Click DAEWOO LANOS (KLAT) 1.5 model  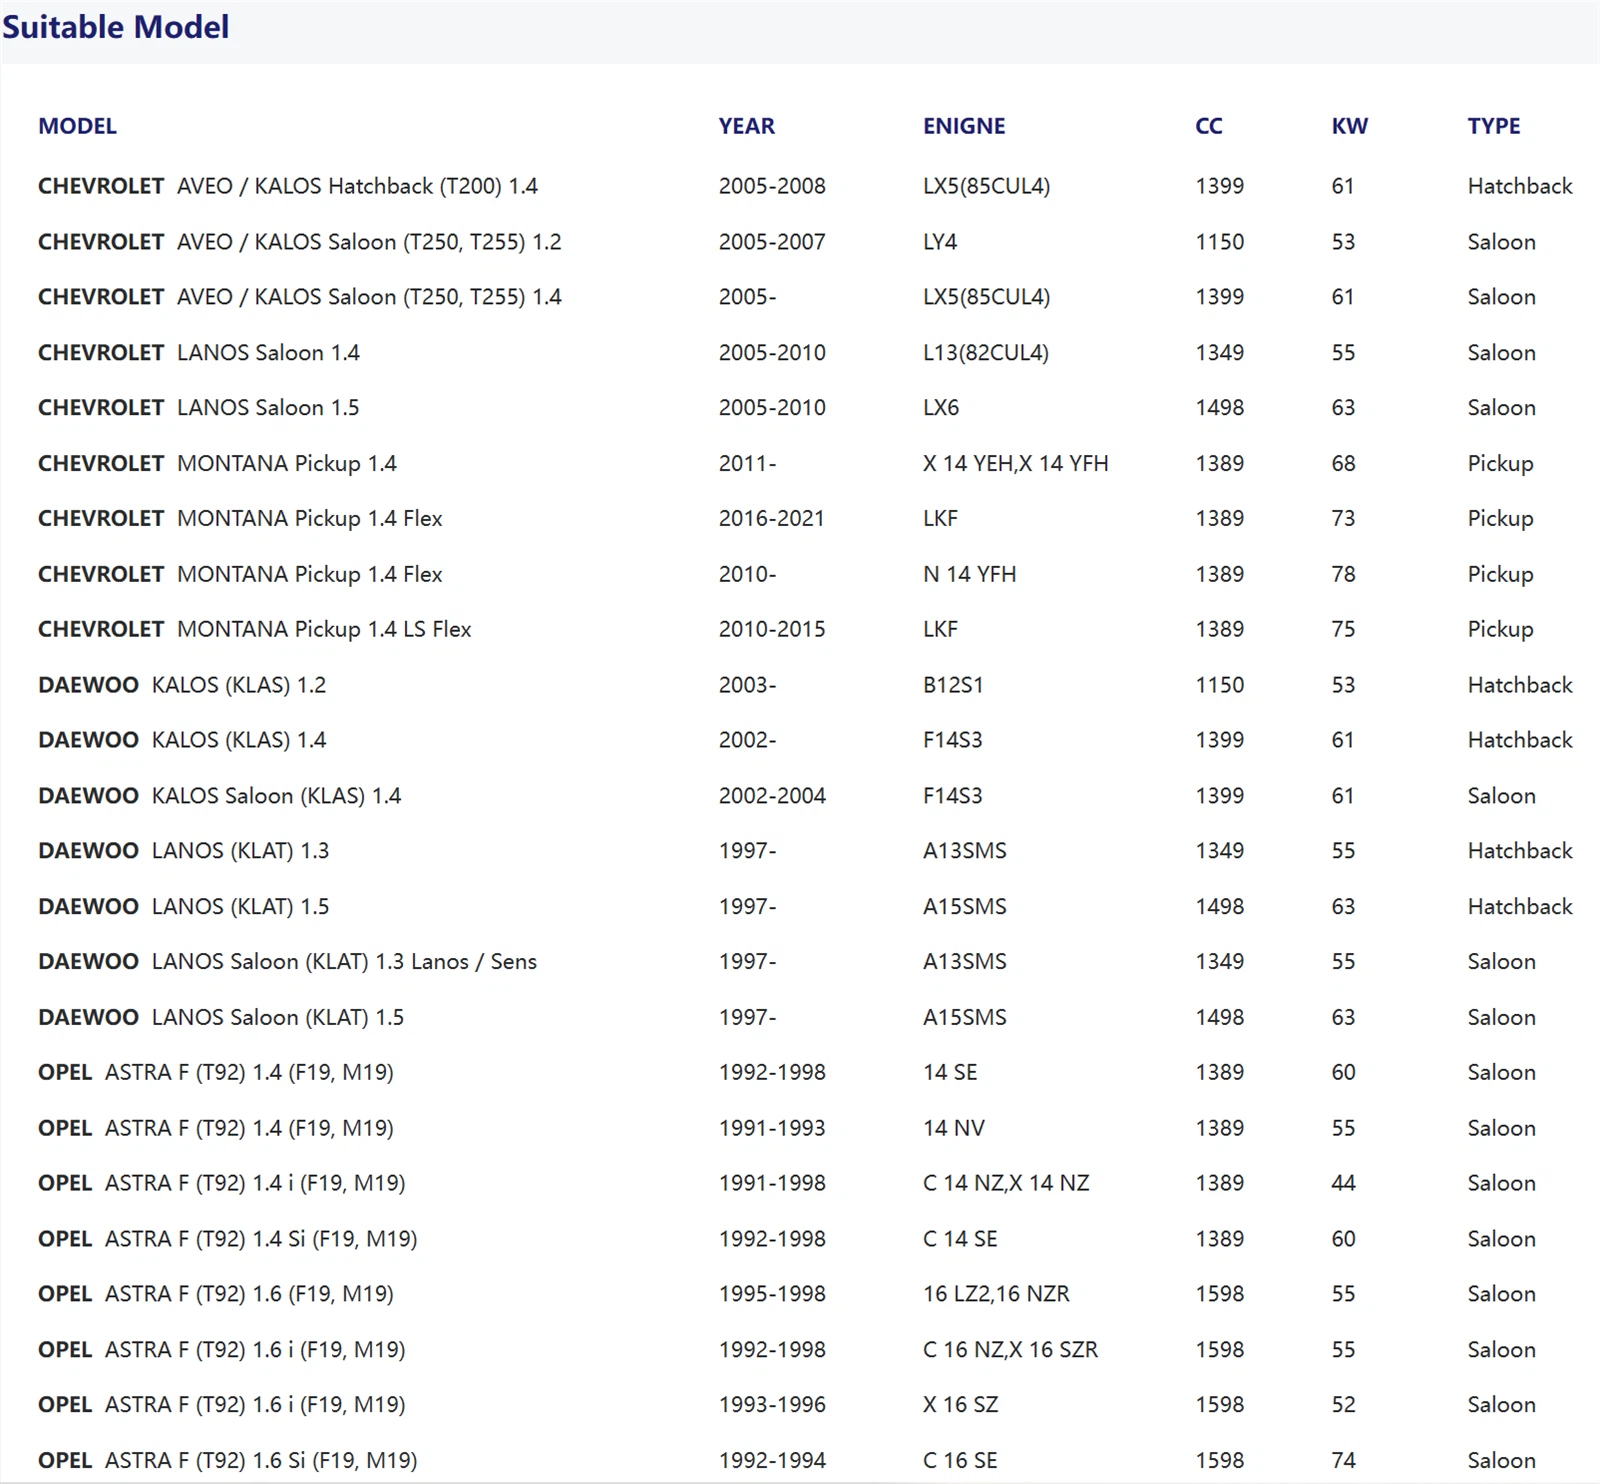pos(183,907)
